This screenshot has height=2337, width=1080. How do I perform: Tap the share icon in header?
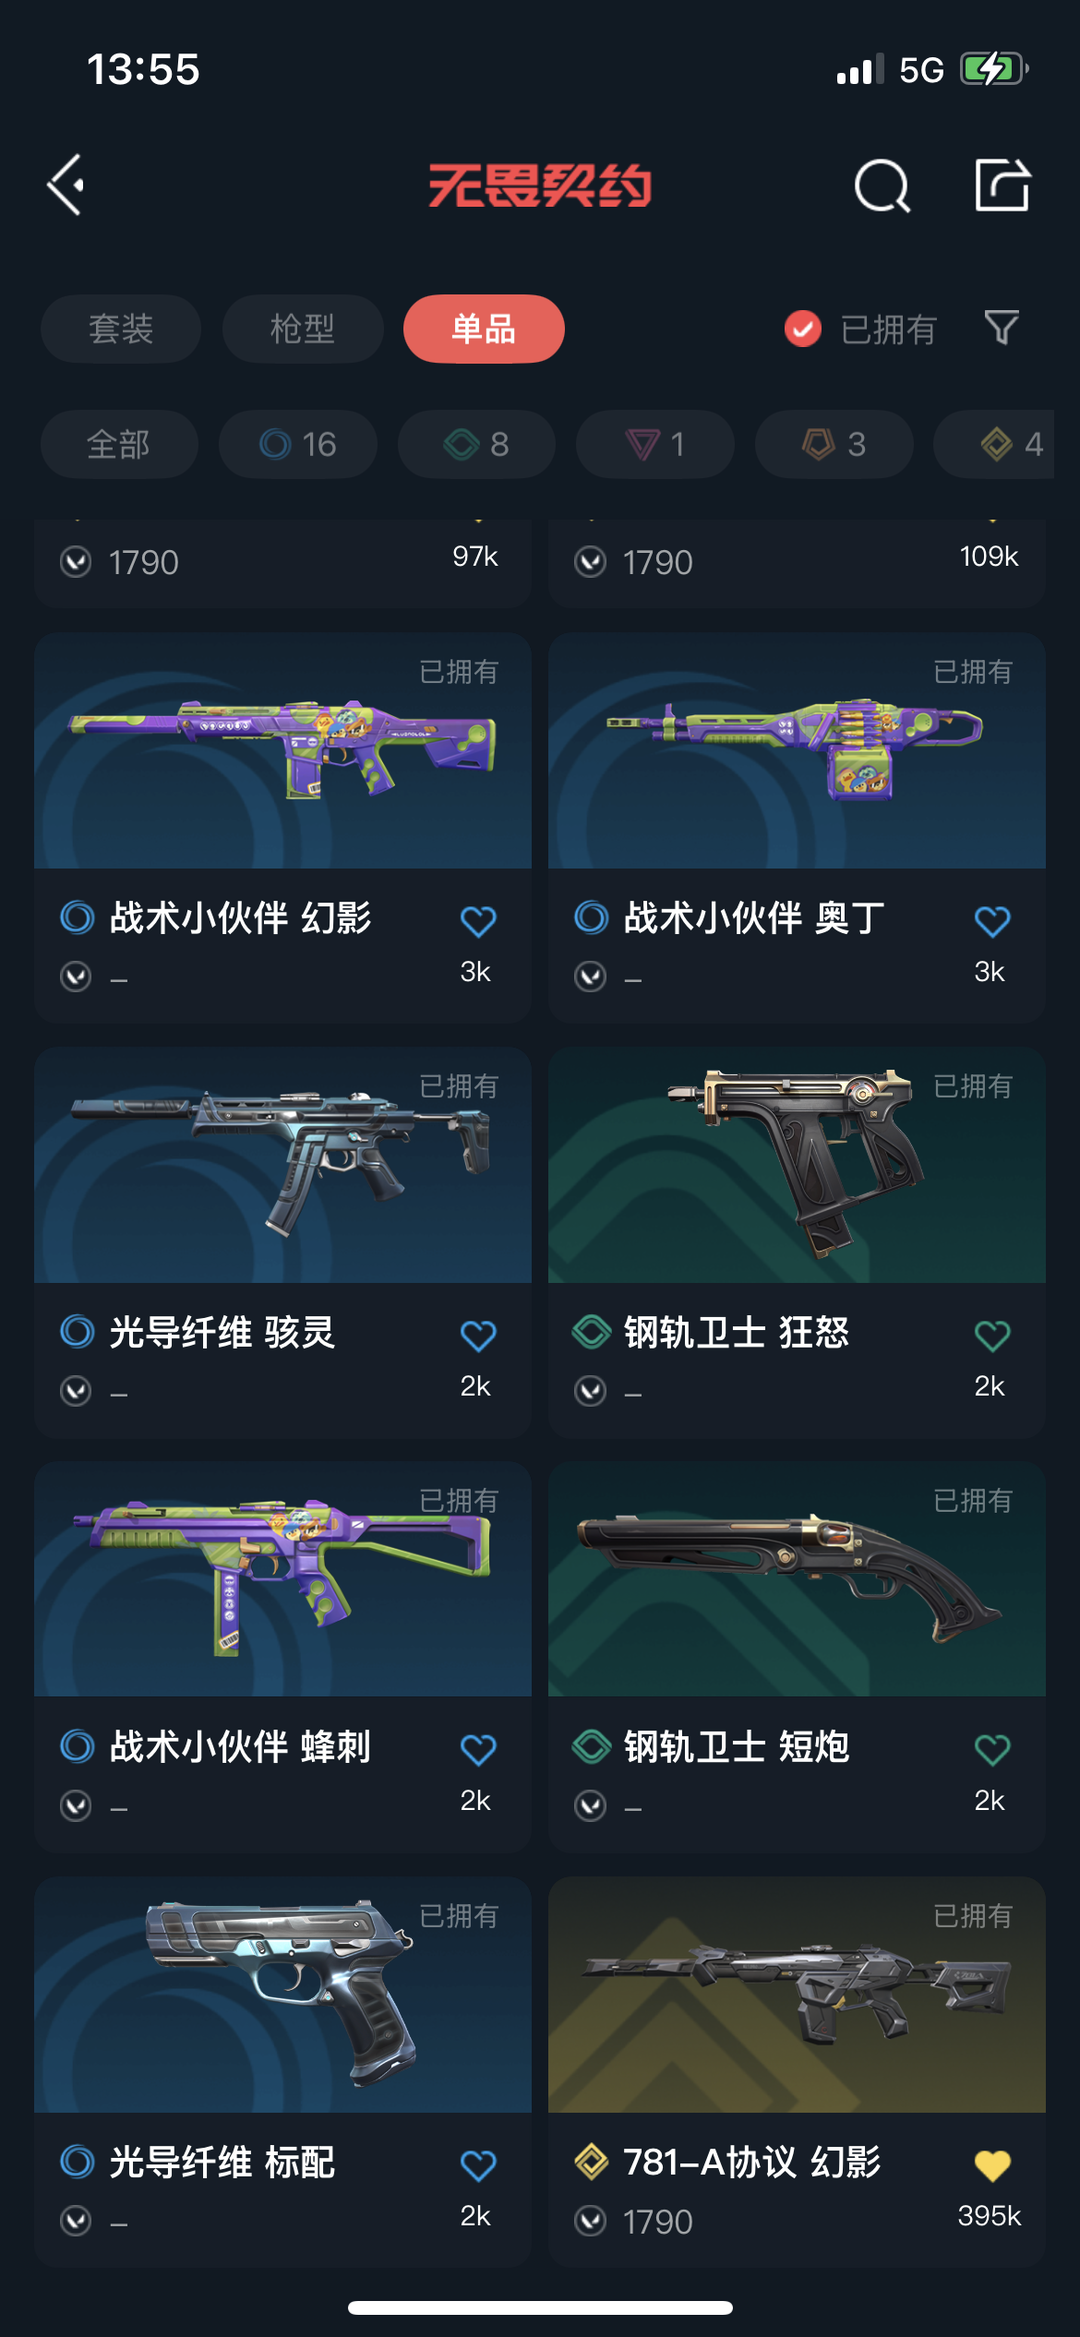click(1002, 185)
